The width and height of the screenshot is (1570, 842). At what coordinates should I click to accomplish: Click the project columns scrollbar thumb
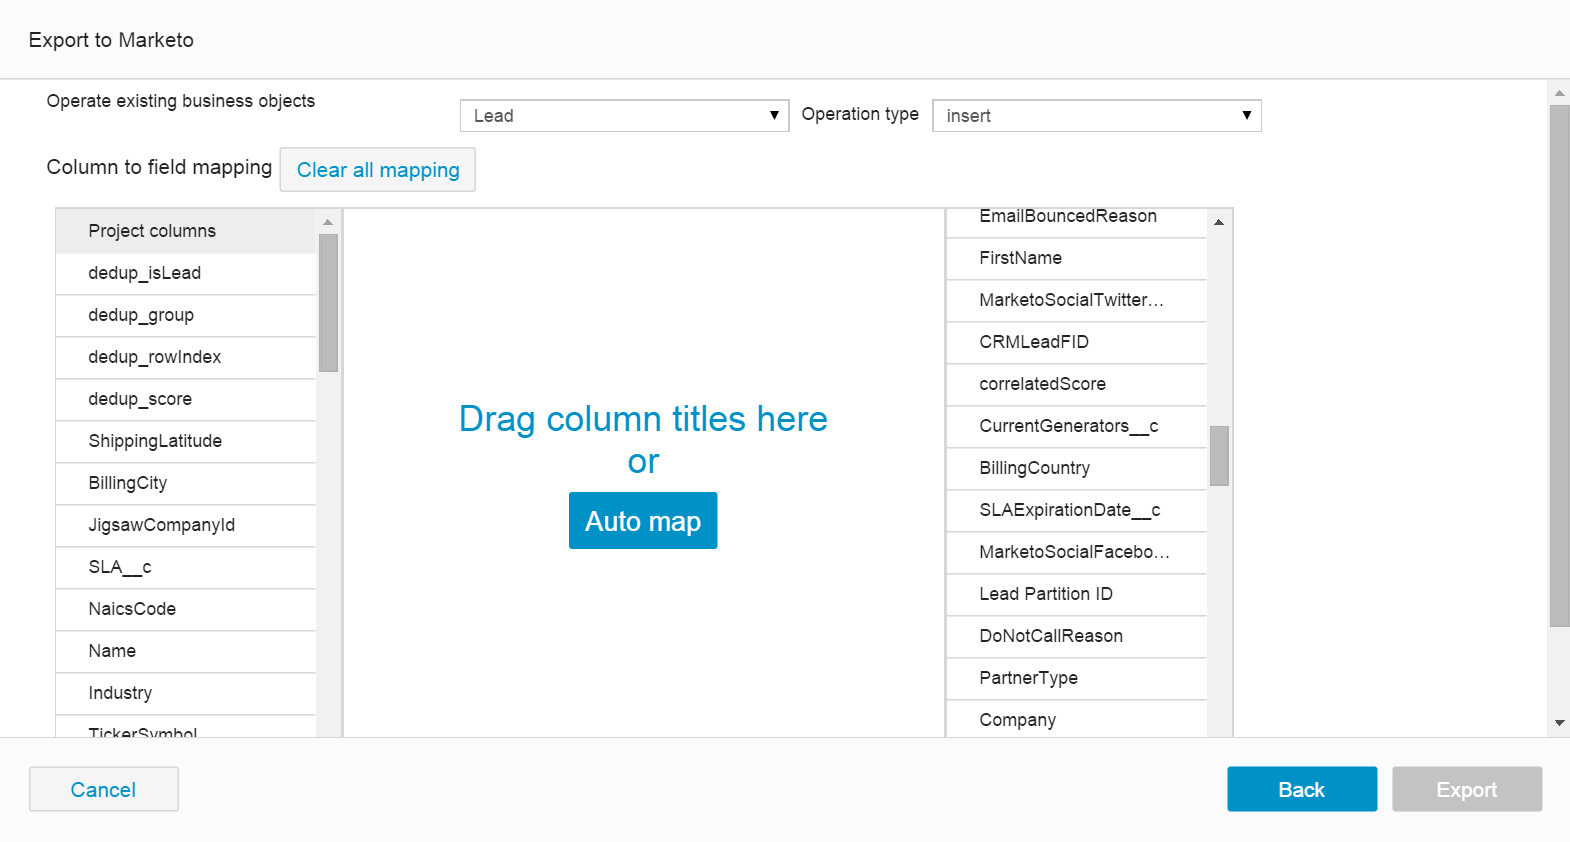(328, 302)
